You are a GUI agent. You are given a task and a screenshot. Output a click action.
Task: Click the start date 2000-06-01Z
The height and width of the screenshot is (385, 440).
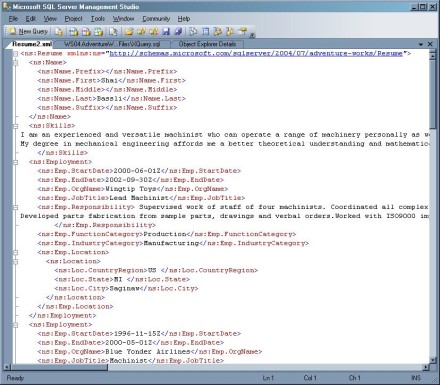point(137,171)
